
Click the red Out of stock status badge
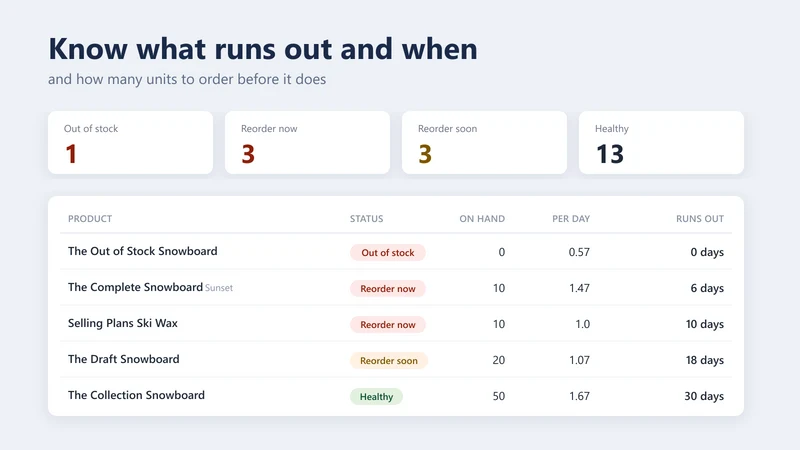click(x=388, y=253)
